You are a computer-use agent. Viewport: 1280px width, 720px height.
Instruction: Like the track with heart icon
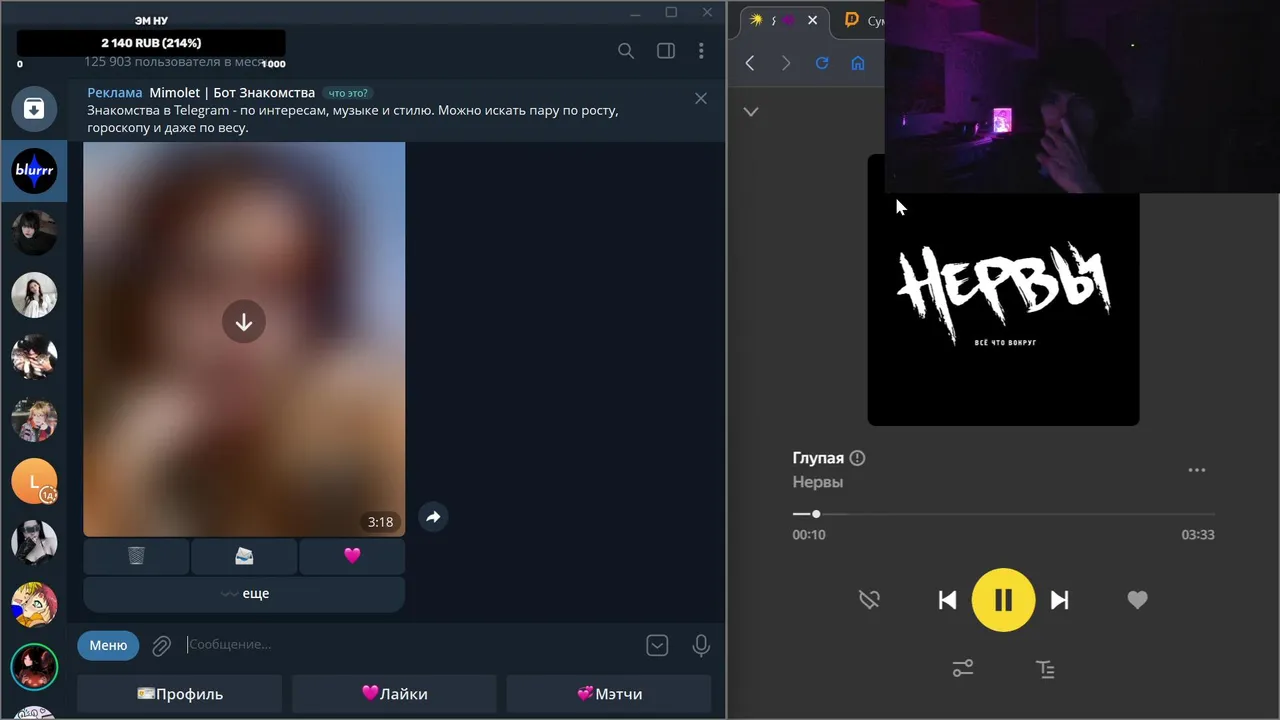1137,600
